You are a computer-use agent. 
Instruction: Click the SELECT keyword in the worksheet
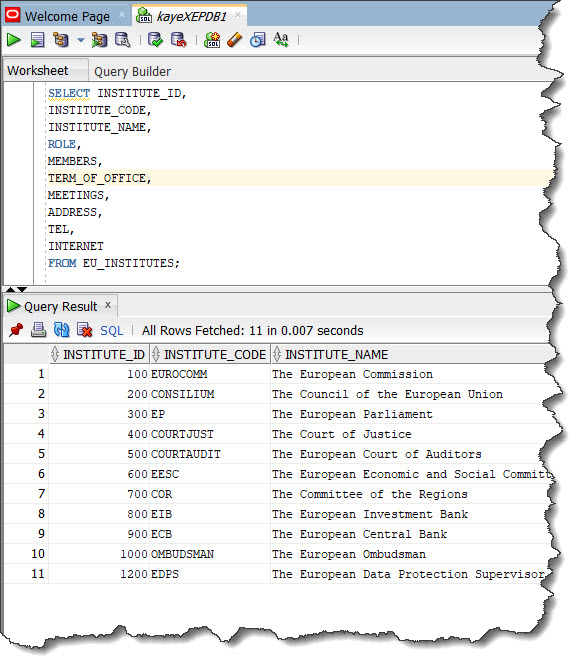[x=69, y=93]
